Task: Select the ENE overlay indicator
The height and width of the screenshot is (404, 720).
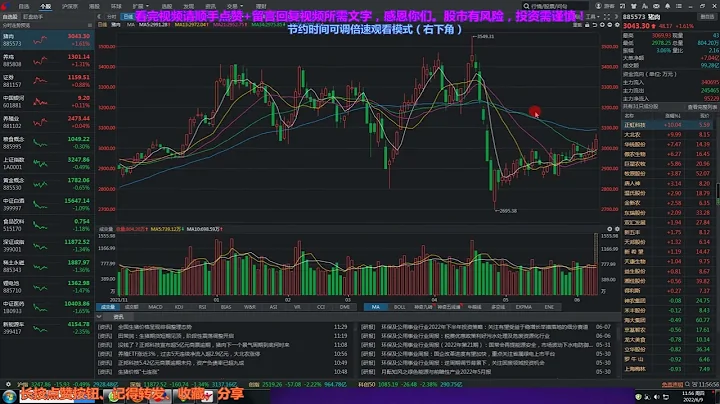Action: point(549,307)
